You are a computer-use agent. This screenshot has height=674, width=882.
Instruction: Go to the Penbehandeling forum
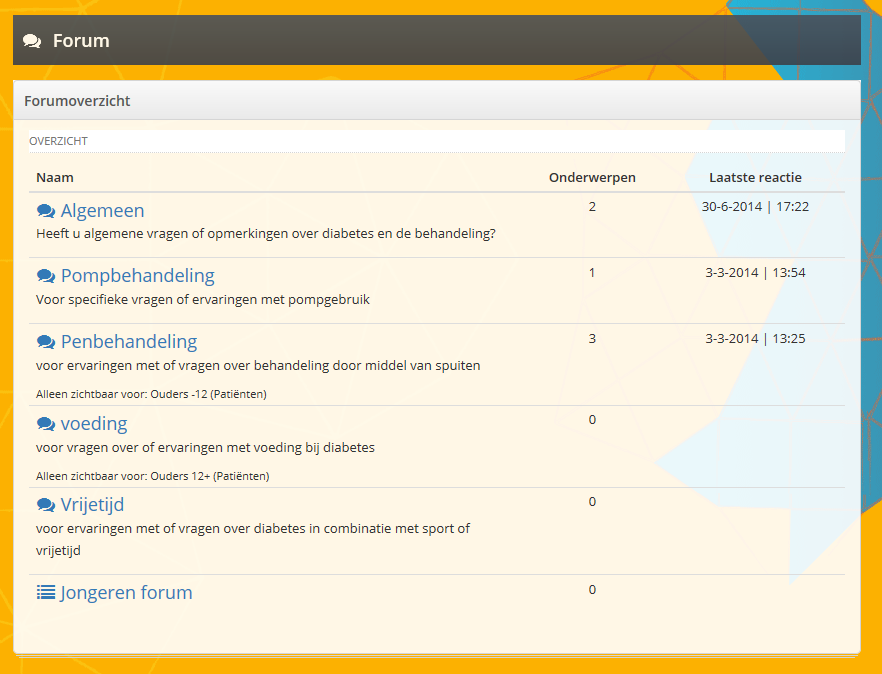coord(128,342)
